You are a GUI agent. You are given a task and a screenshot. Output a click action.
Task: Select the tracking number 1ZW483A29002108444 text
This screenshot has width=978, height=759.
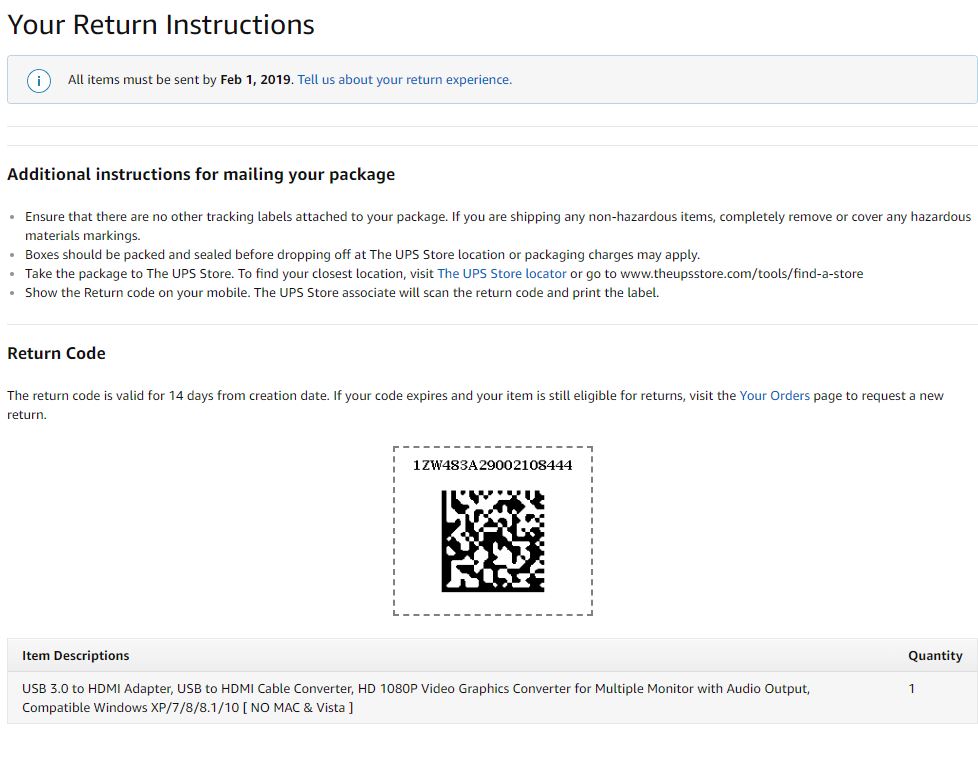[x=492, y=465]
